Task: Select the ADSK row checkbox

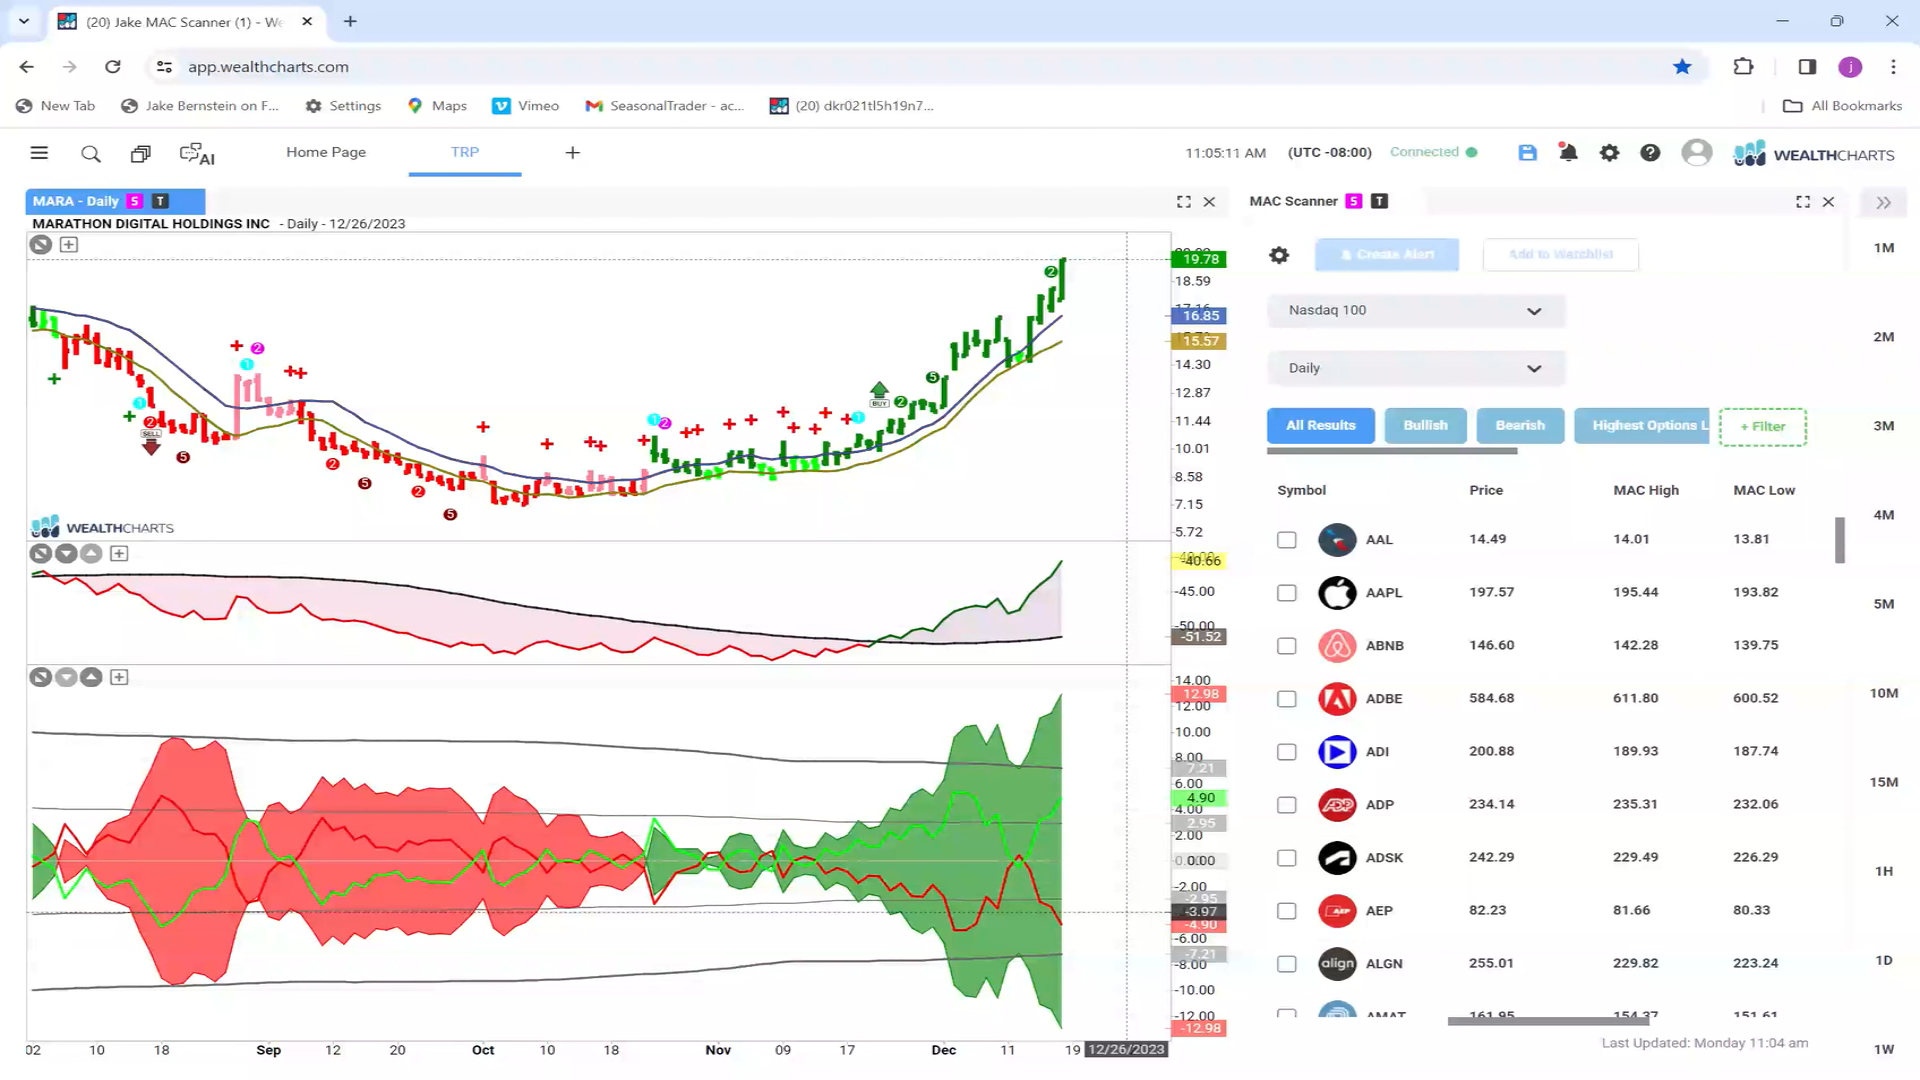Action: [x=1287, y=858]
